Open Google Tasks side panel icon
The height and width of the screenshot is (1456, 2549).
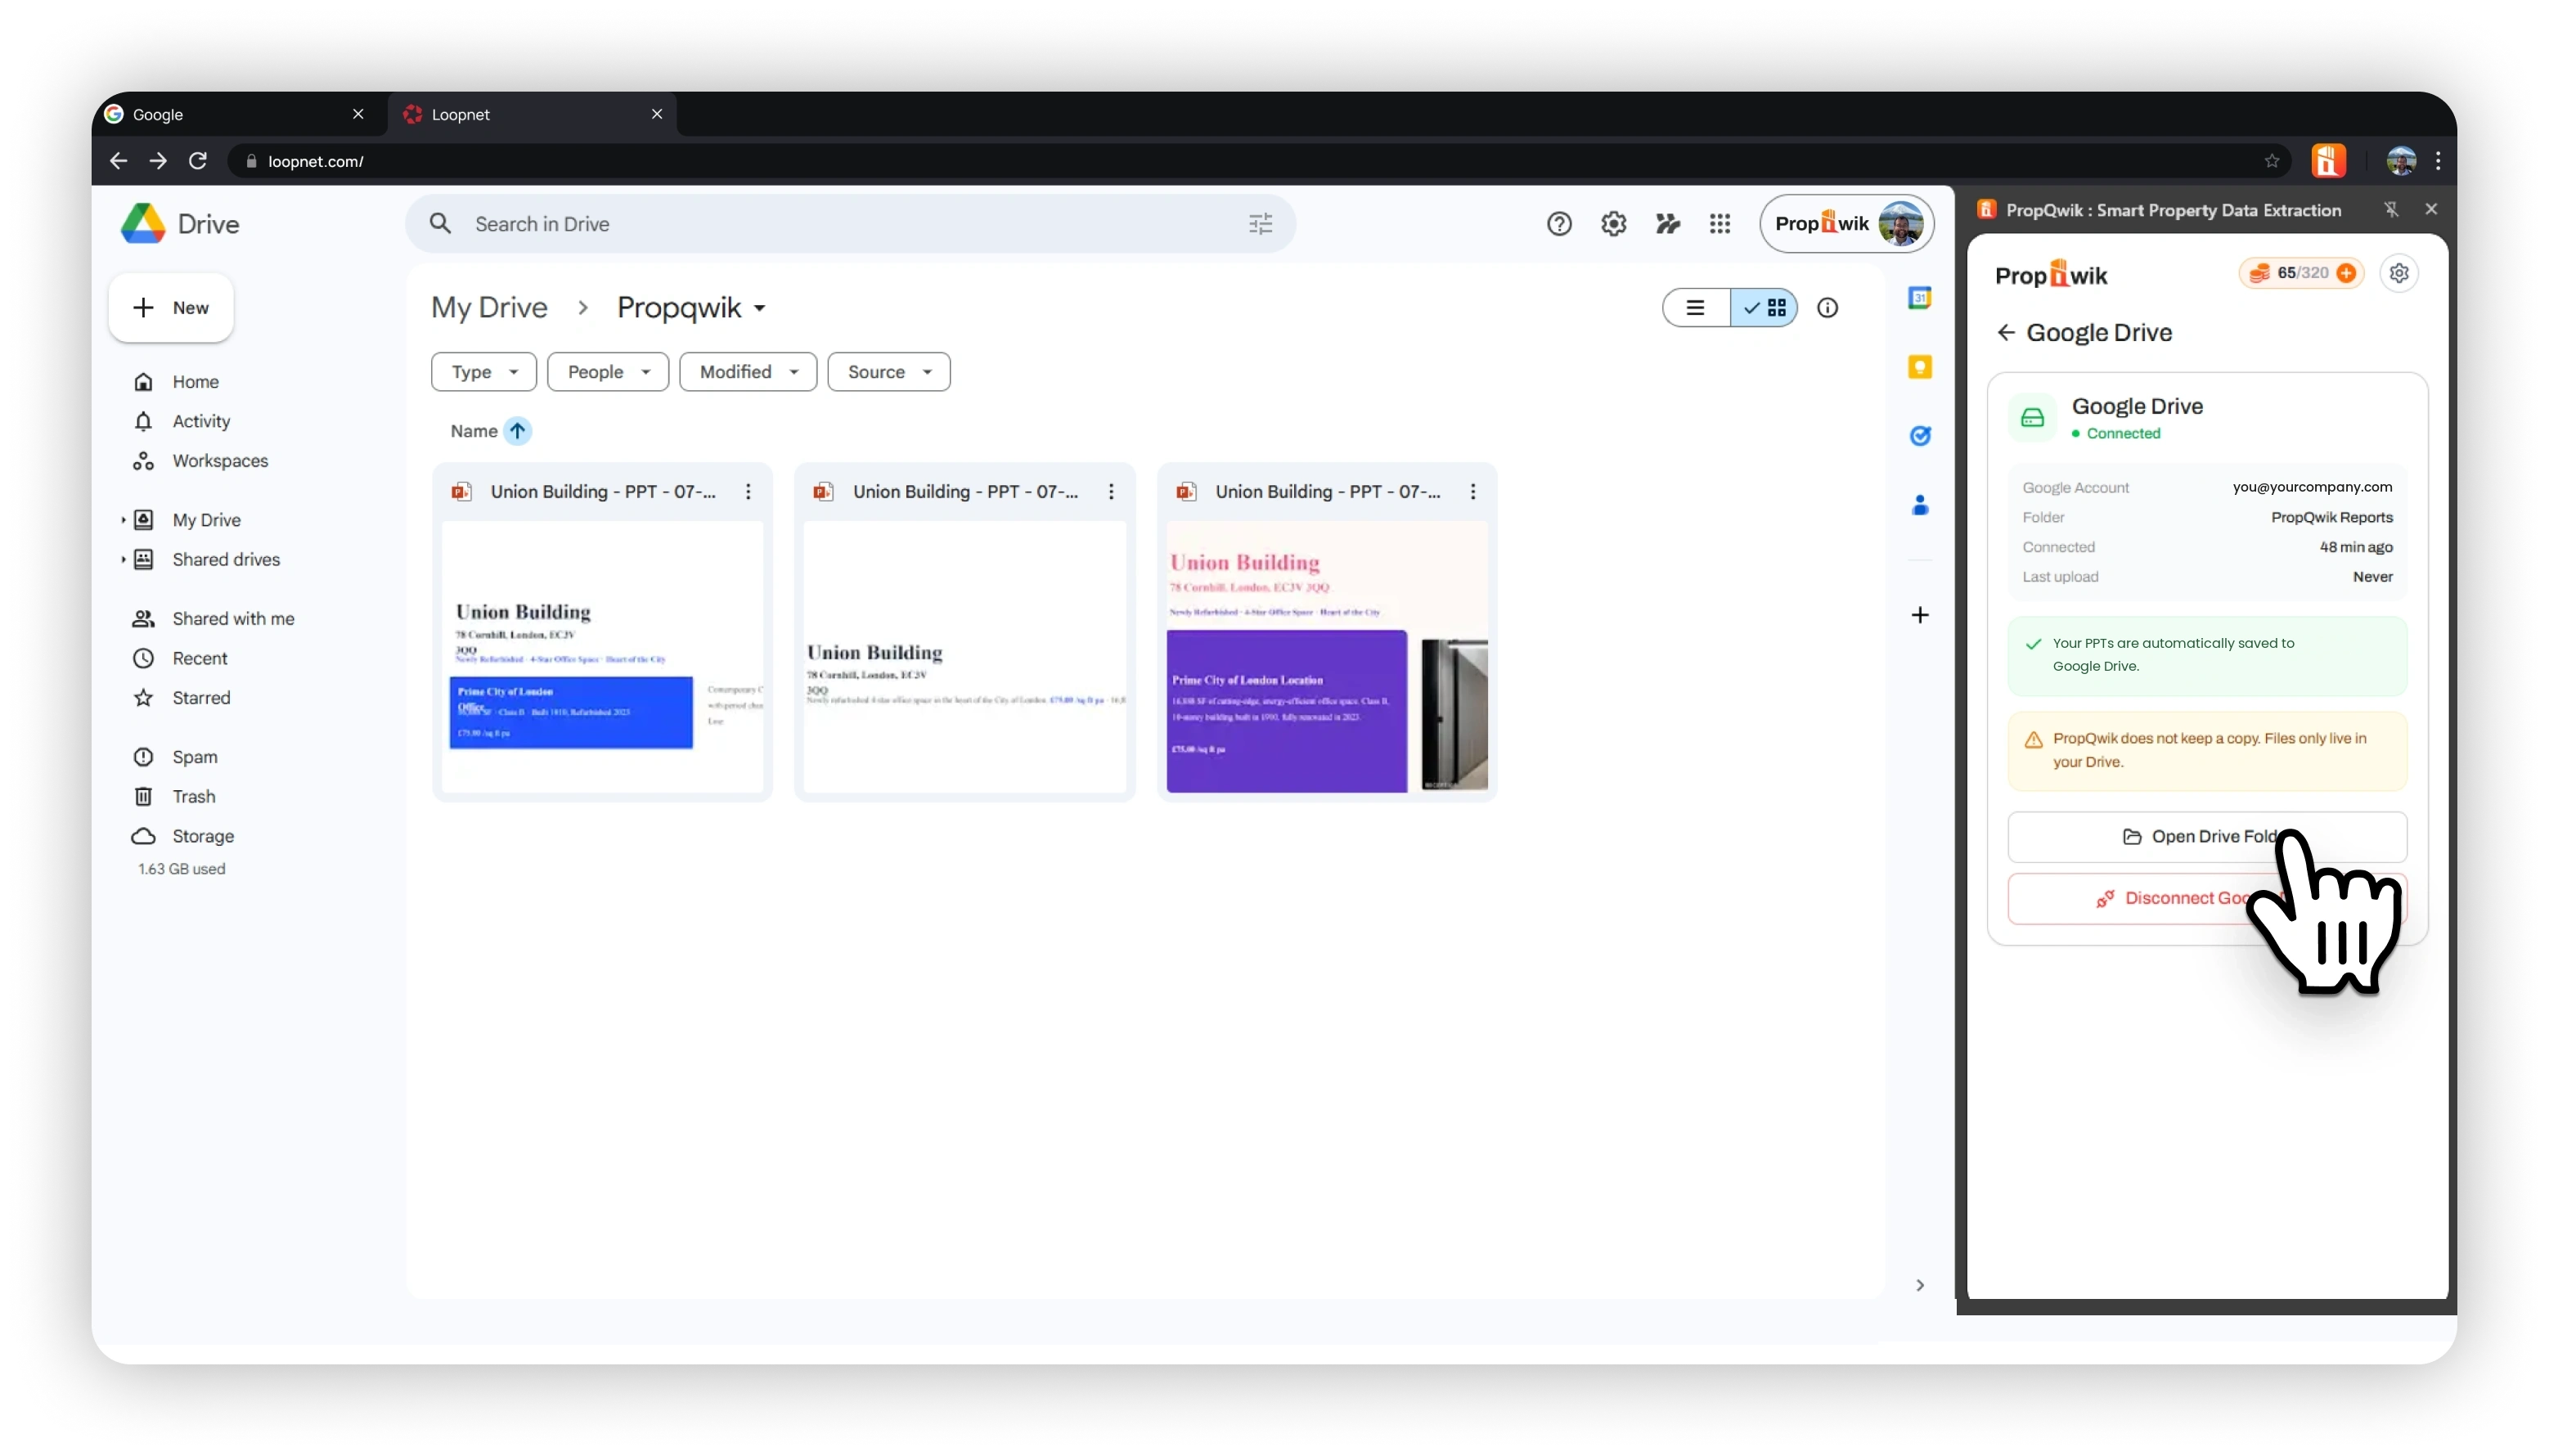pyautogui.click(x=1919, y=436)
